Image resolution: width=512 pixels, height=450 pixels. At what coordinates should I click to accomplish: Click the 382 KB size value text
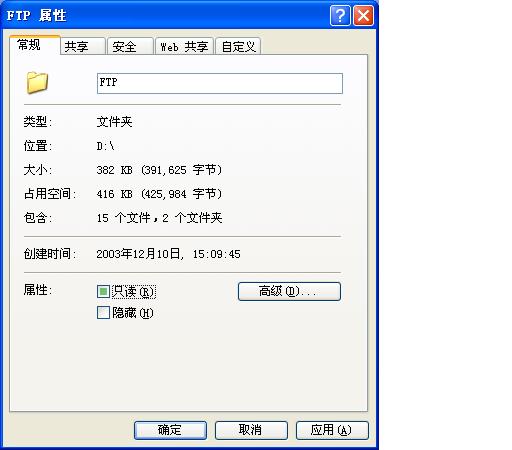(x=114, y=170)
